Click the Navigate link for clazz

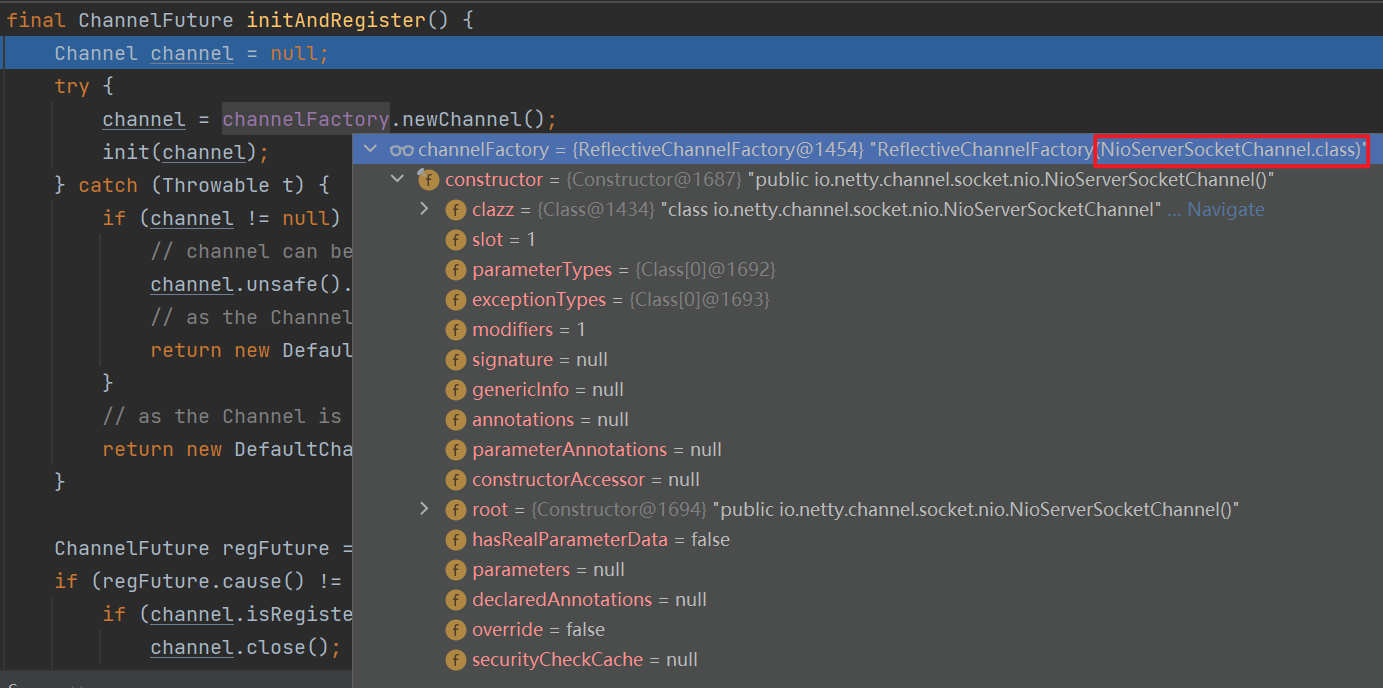1225,210
